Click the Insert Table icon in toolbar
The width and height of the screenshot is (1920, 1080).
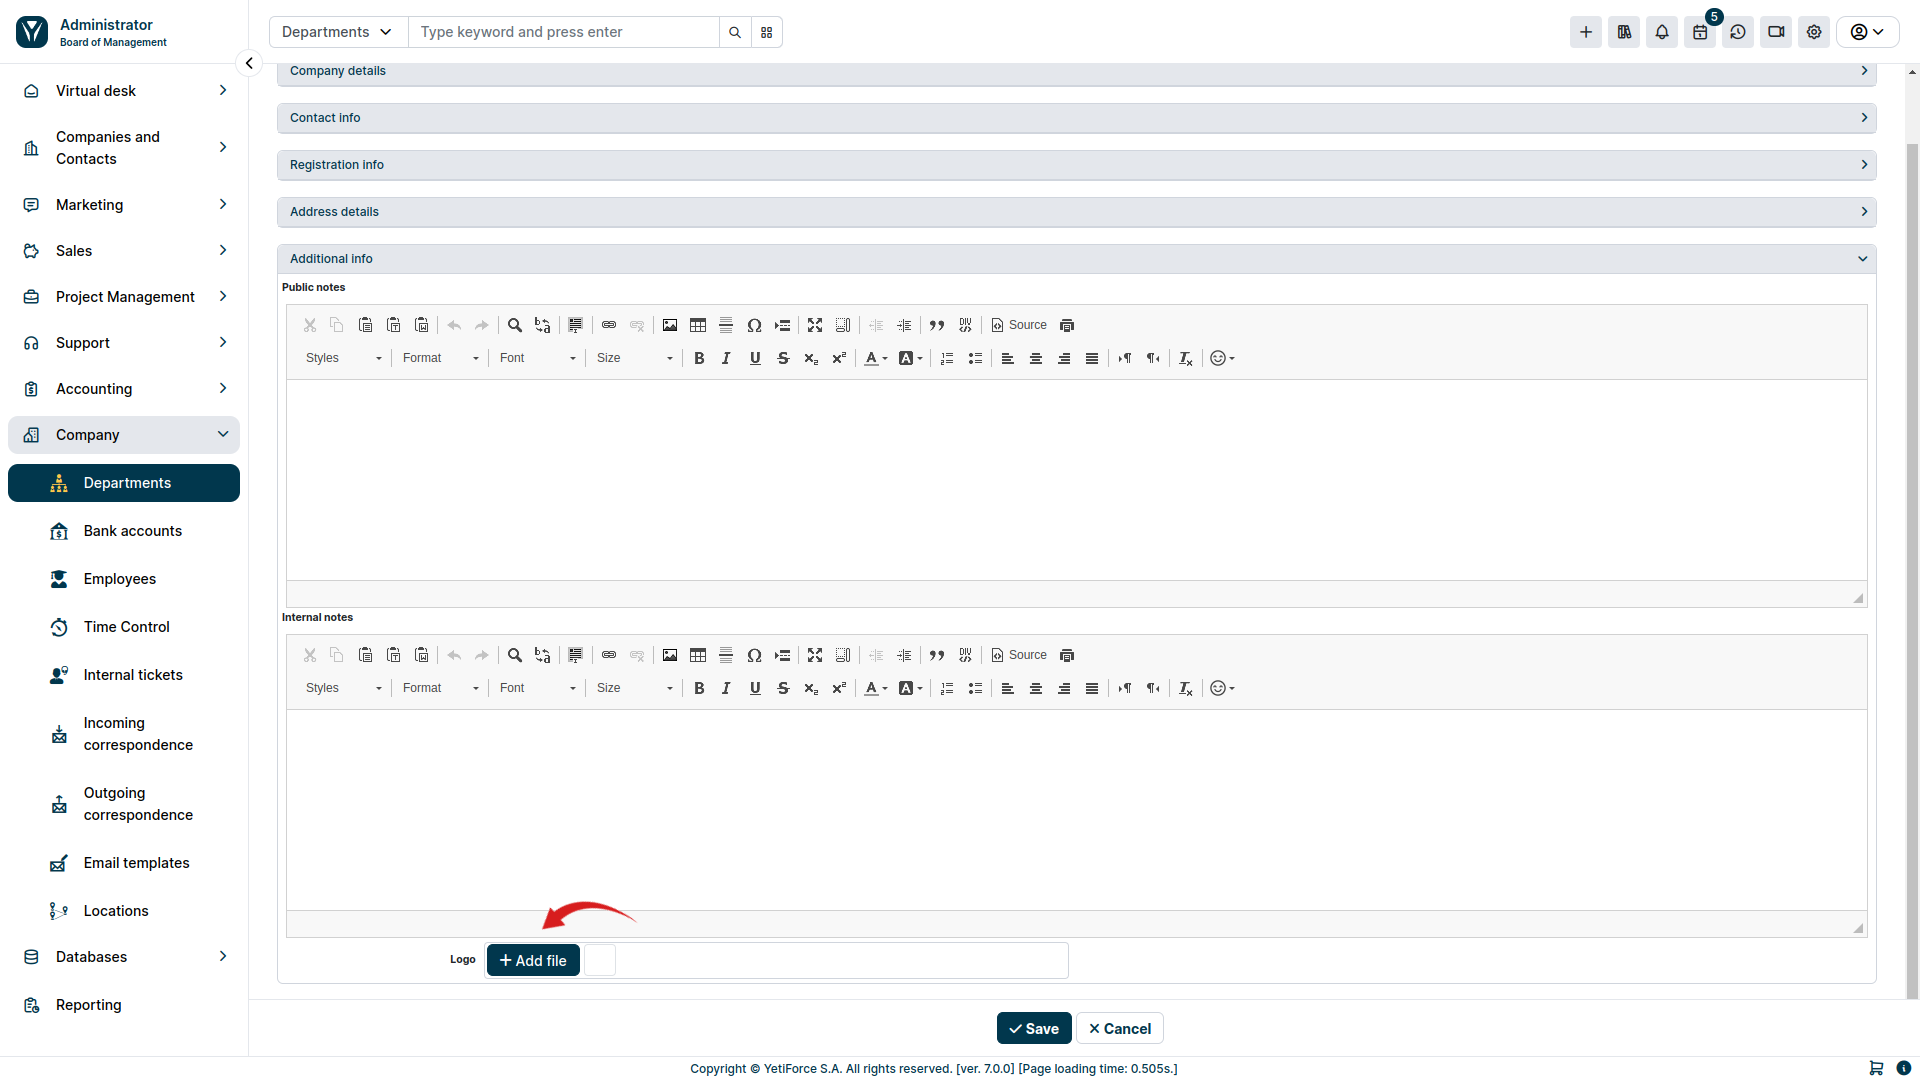click(698, 324)
